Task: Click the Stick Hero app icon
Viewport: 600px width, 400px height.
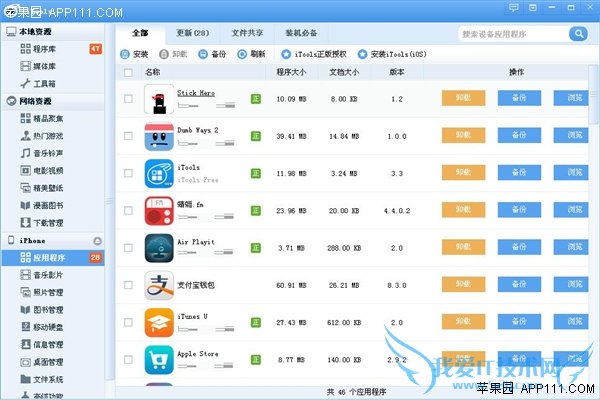Action: pyautogui.click(x=159, y=99)
